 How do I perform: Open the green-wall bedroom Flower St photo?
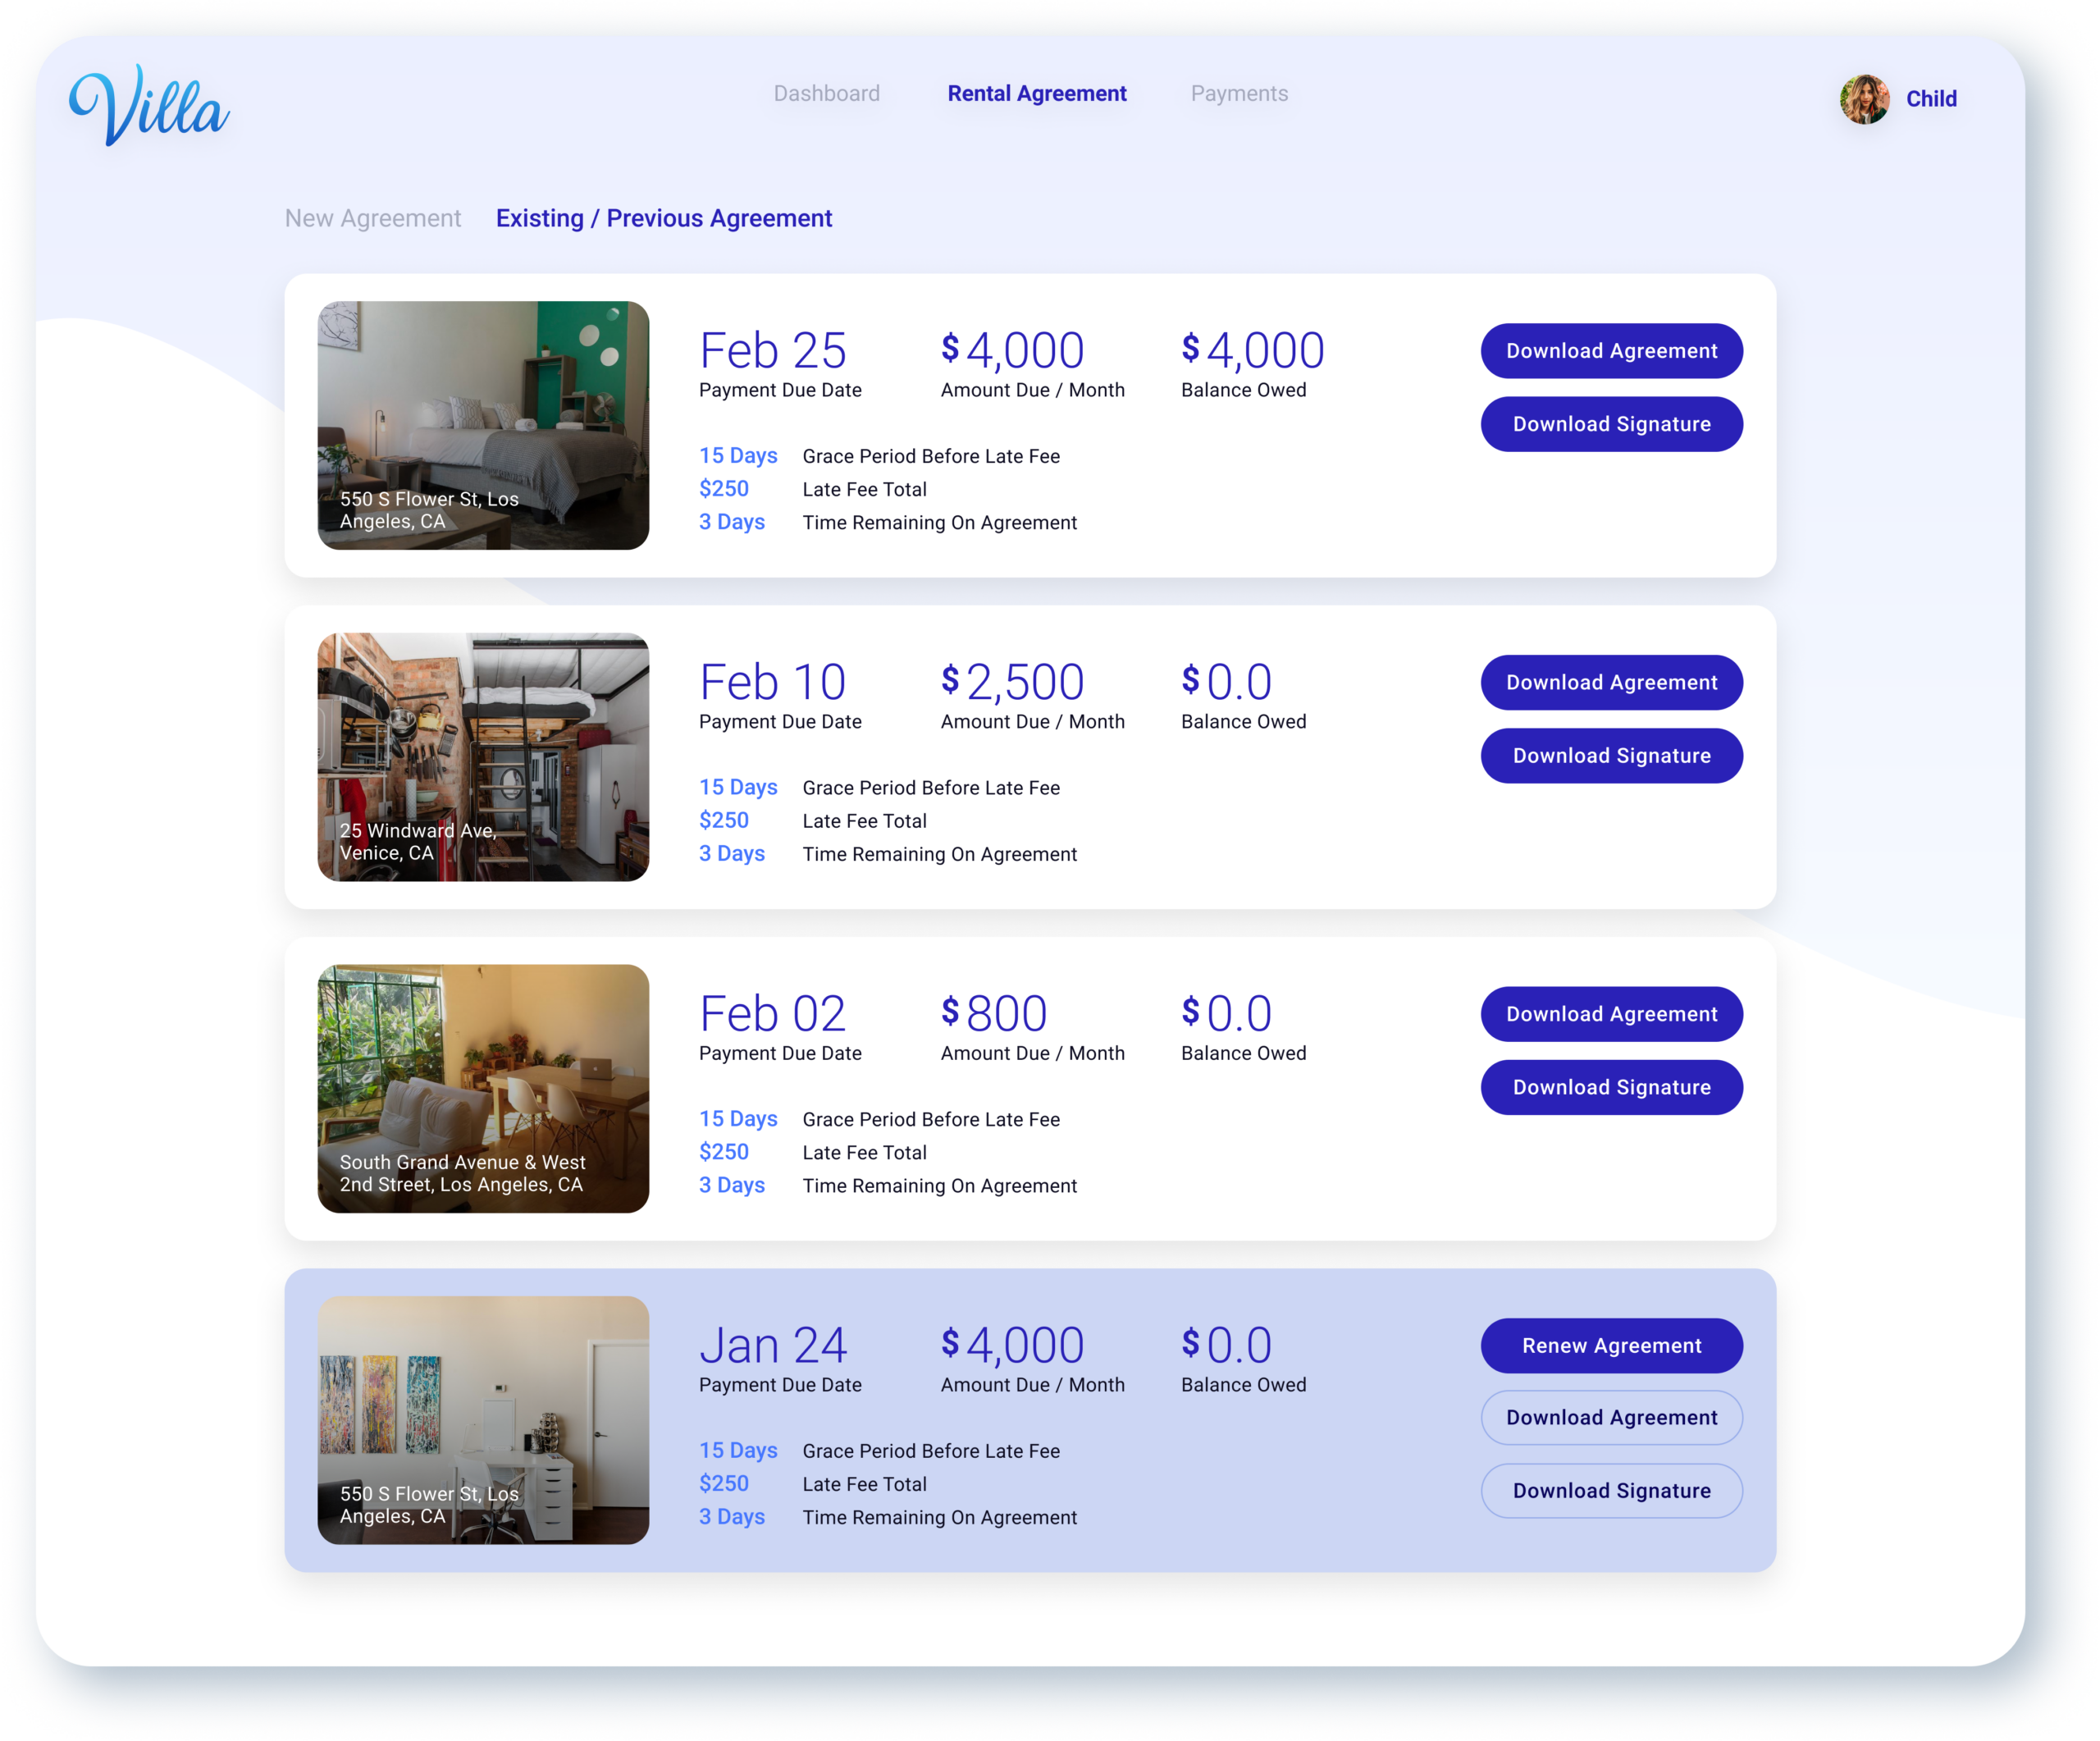click(483, 424)
